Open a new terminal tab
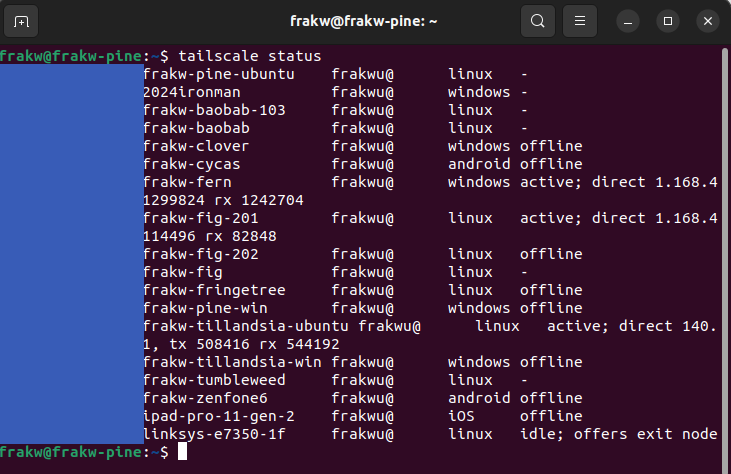The width and height of the screenshot is (731, 474). pos(21,21)
